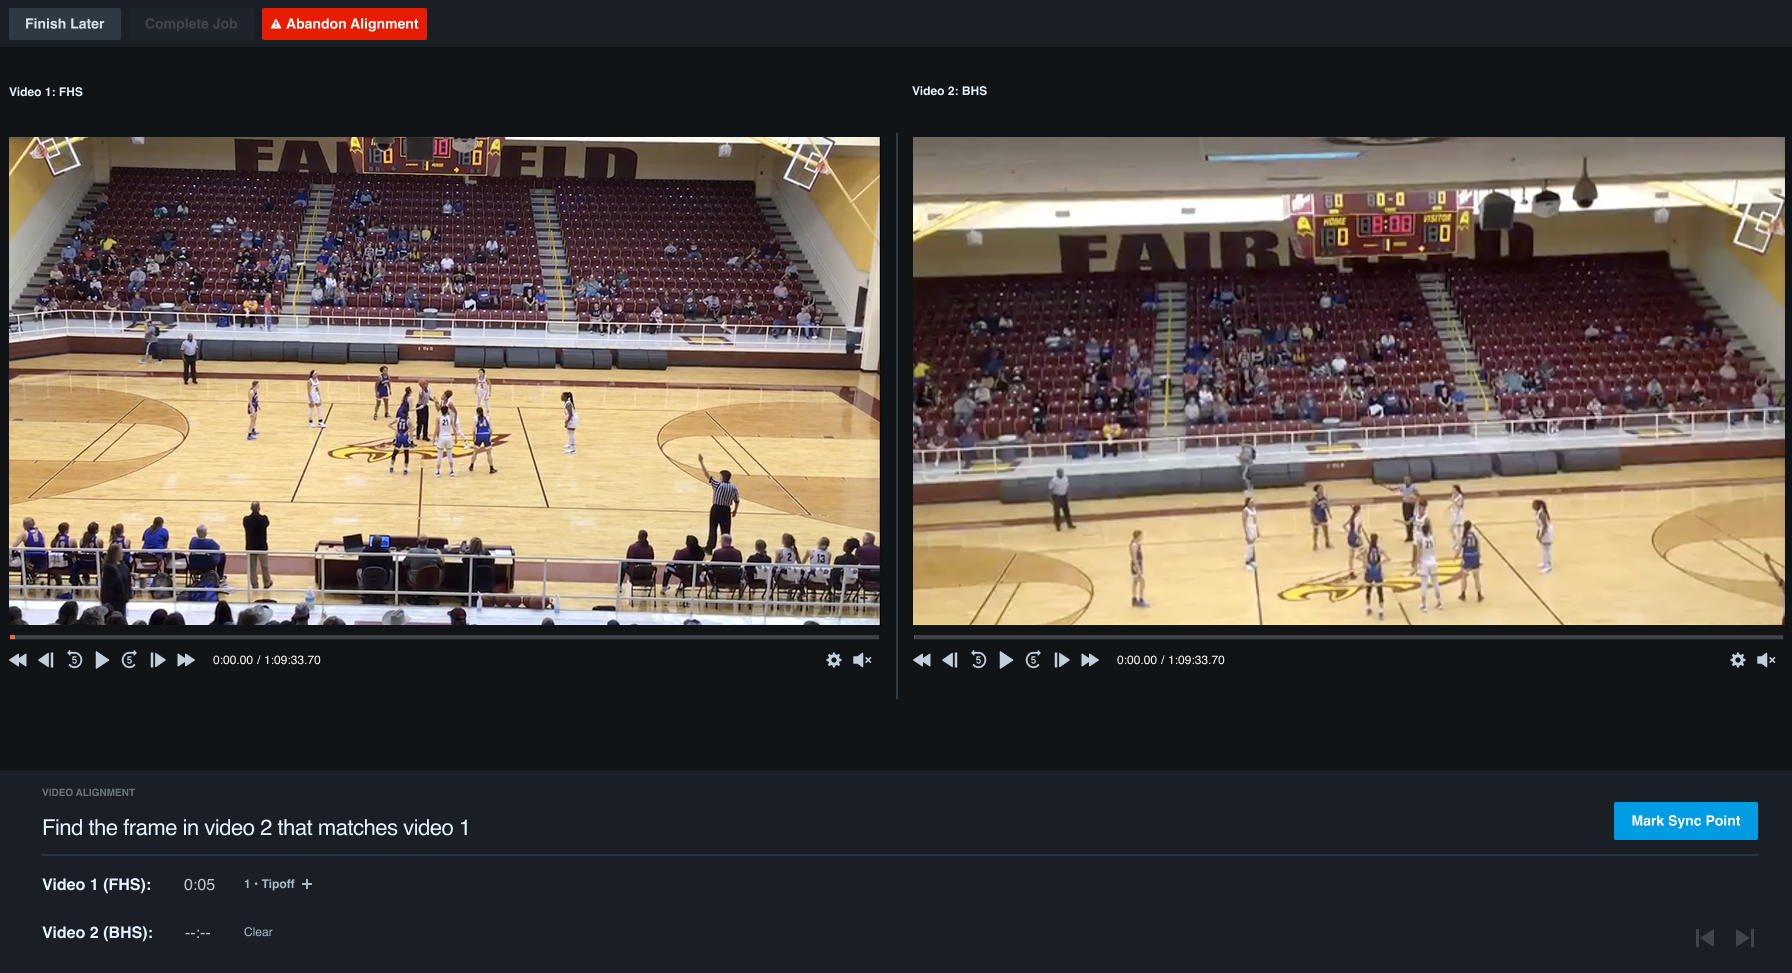Fast forward Video 1 FHS
This screenshot has width=1792, height=973.
(x=186, y=660)
